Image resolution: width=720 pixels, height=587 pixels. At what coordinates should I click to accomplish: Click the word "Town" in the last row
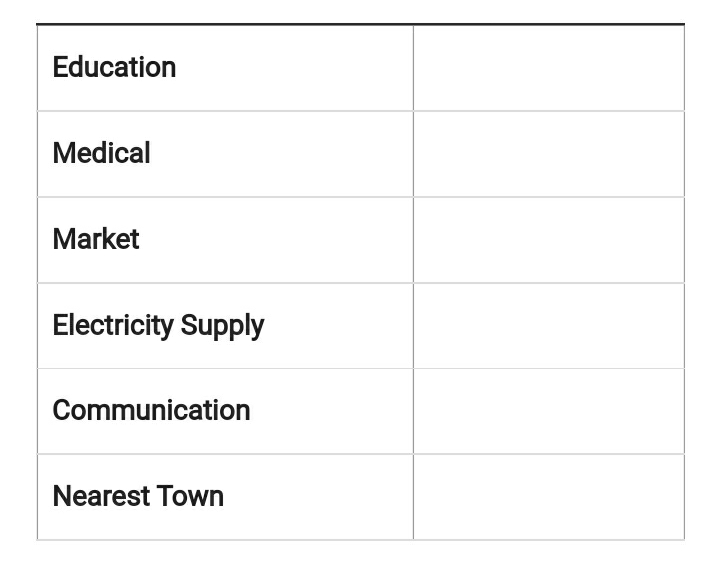[x=190, y=497]
